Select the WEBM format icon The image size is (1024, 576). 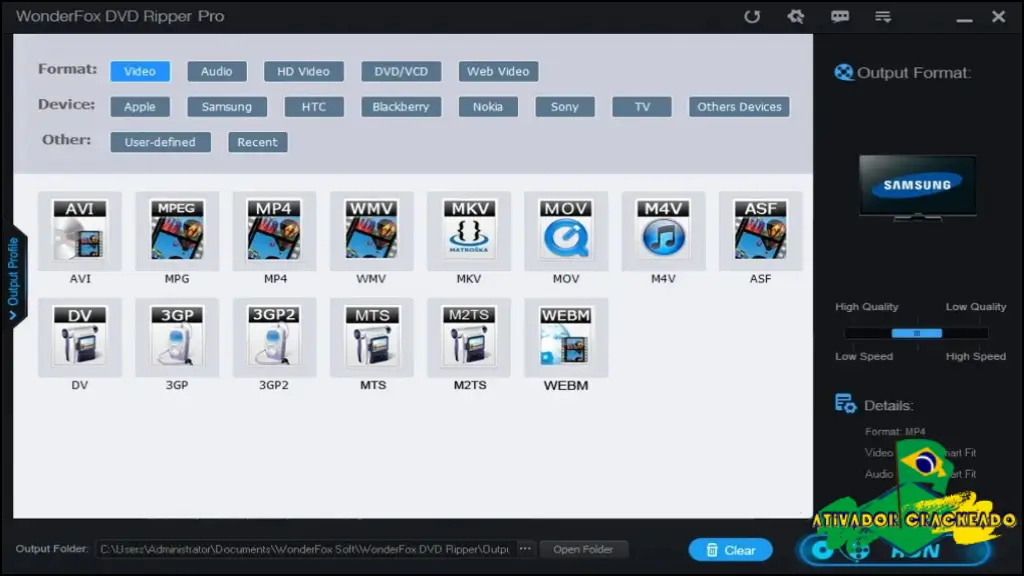pos(566,338)
